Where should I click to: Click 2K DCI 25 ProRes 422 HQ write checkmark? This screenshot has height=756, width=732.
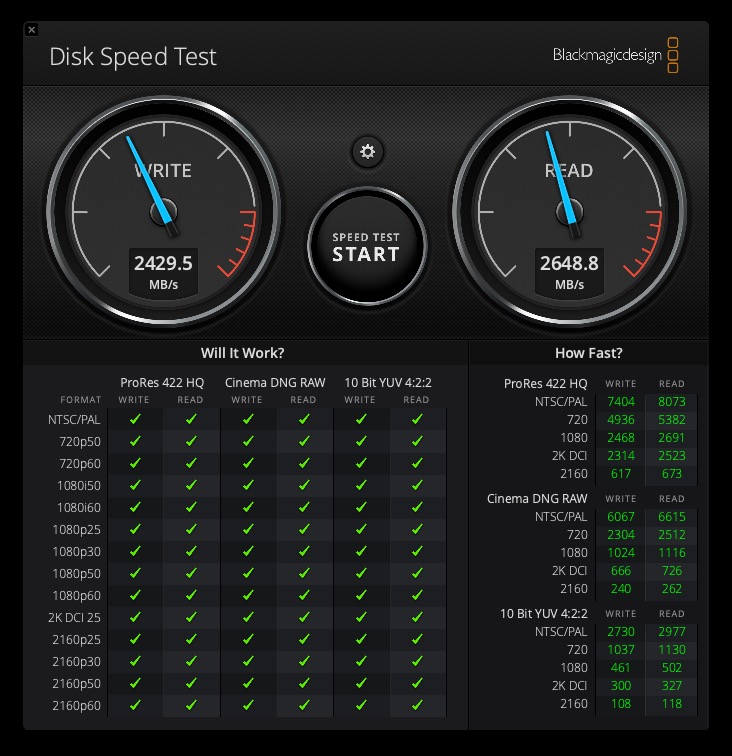coord(136,617)
